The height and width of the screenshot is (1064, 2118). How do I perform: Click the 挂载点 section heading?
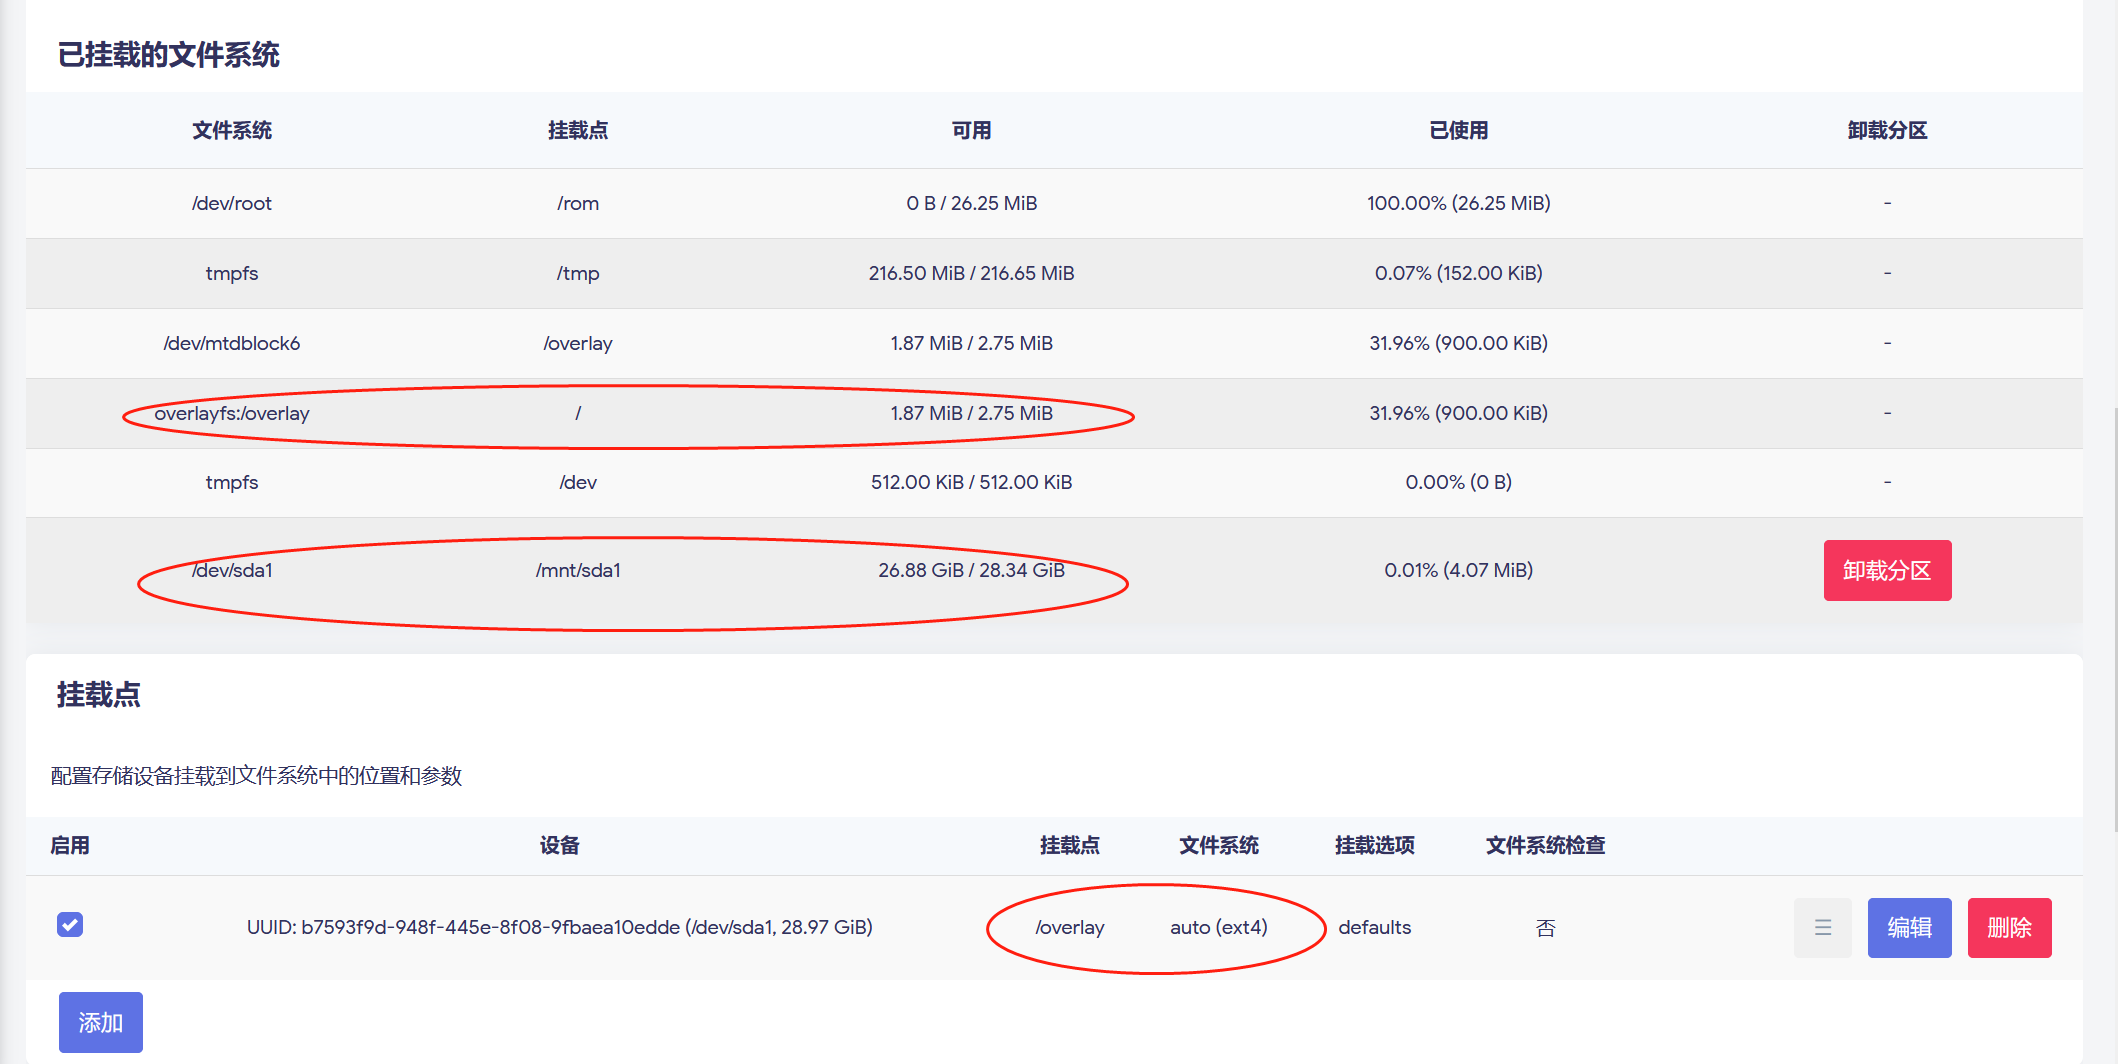click(x=100, y=694)
